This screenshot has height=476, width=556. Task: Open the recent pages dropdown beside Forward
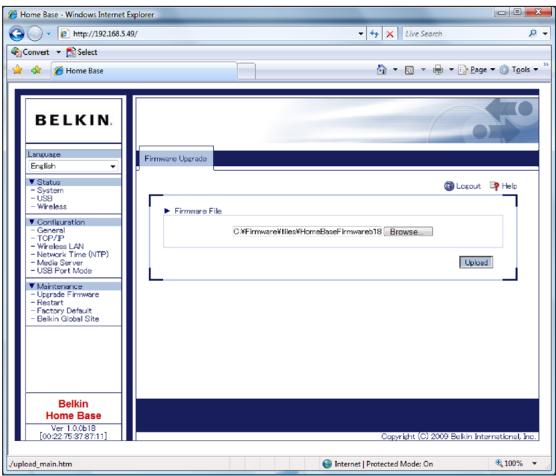(x=49, y=34)
